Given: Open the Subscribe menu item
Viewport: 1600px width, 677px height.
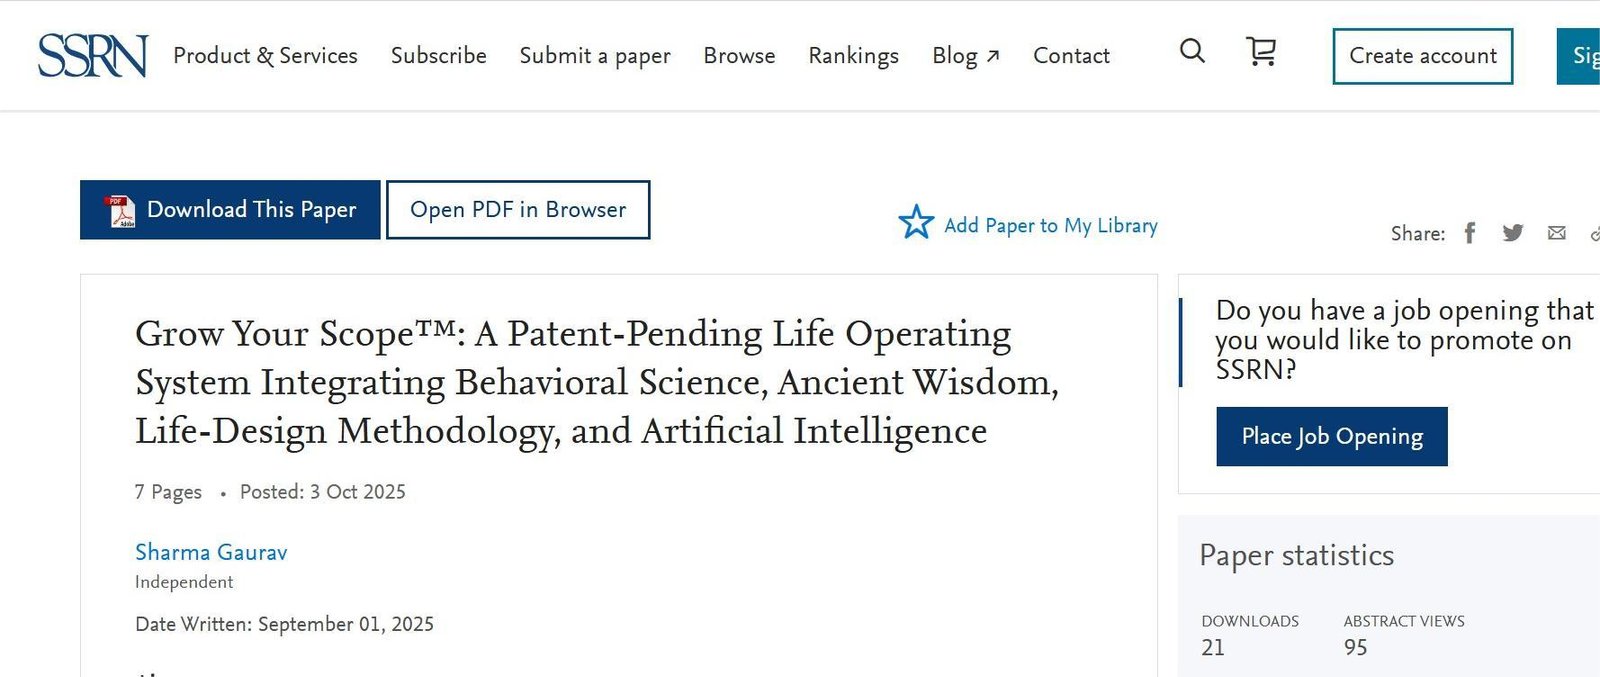Looking at the screenshot, I should point(438,56).
